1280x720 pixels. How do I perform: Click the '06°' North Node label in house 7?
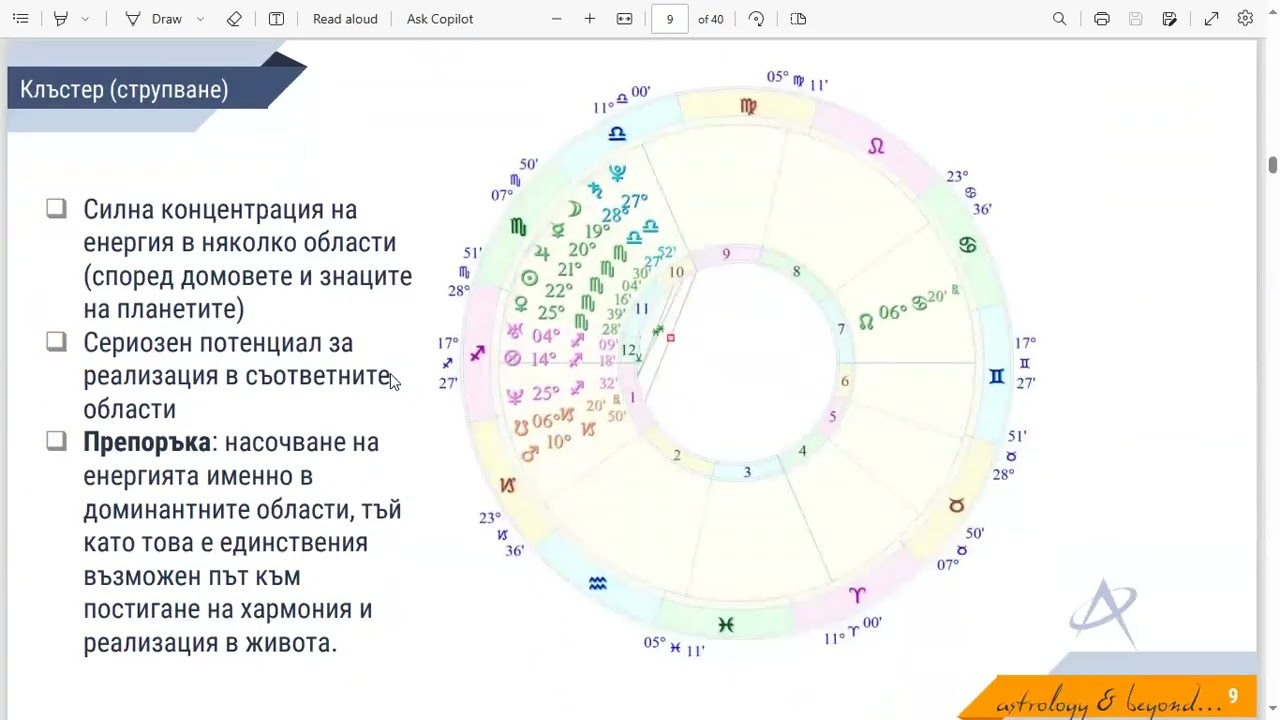pos(893,313)
